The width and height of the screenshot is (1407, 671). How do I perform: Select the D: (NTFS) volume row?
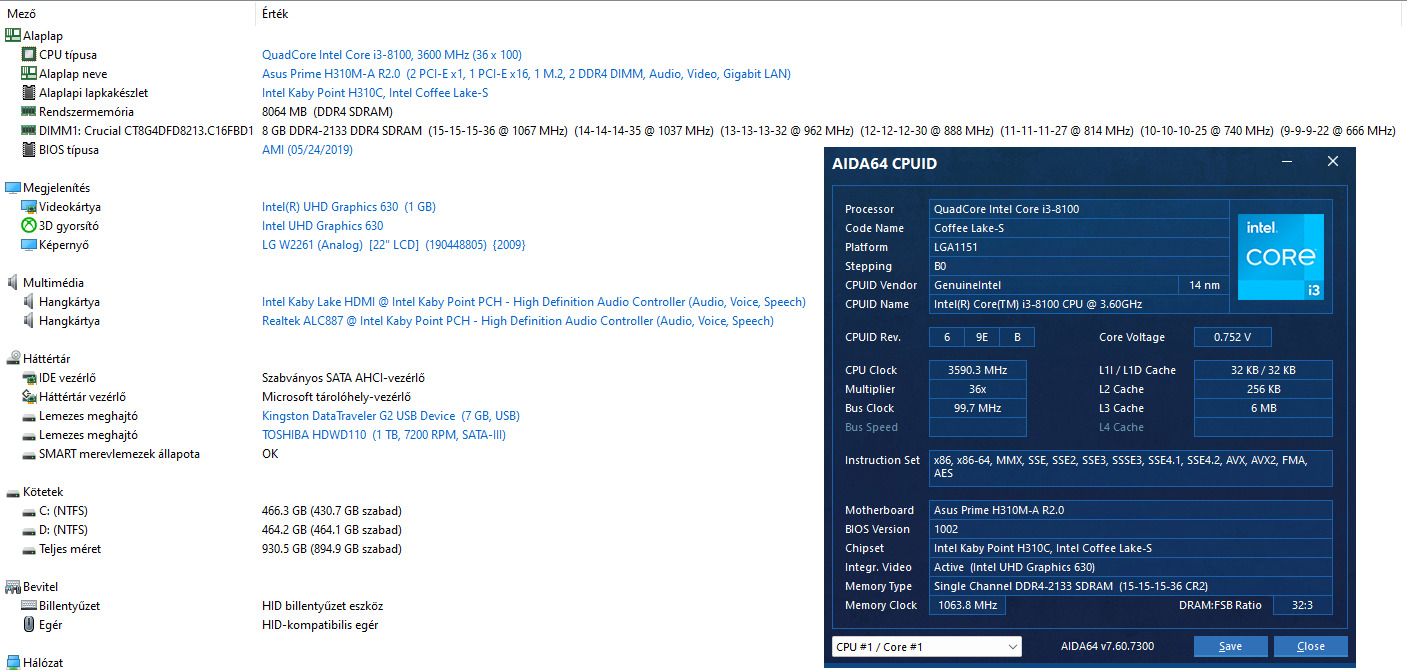[63, 530]
